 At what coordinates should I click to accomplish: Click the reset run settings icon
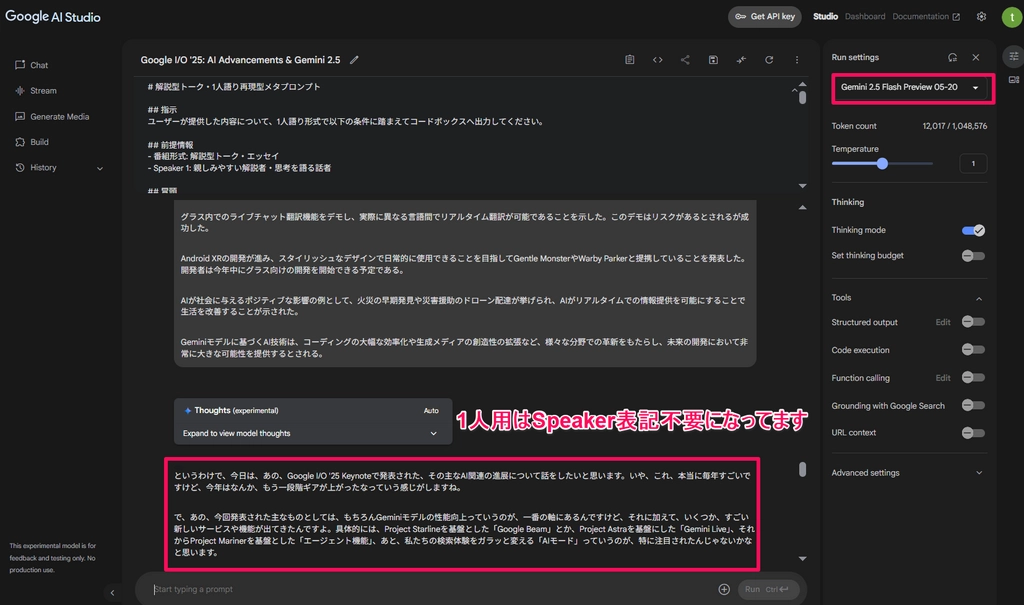(x=953, y=57)
